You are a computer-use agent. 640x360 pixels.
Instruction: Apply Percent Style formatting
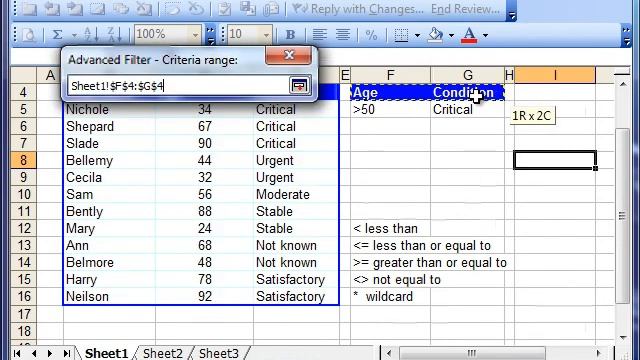tap(371, 35)
